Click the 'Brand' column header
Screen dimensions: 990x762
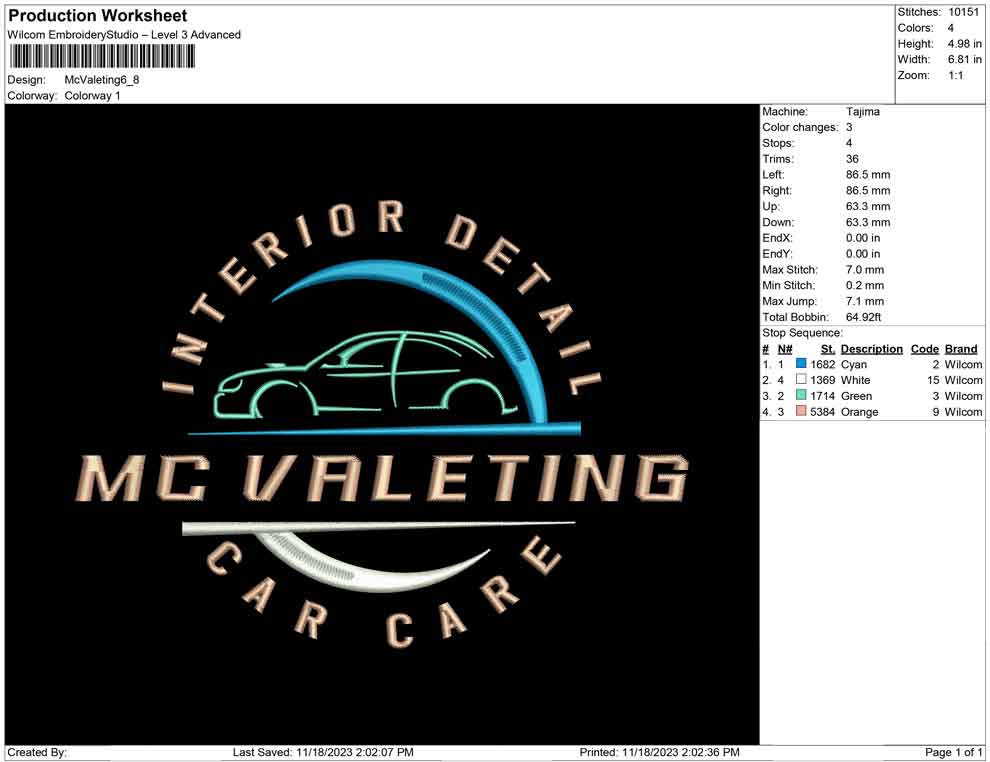[x=960, y=348]
